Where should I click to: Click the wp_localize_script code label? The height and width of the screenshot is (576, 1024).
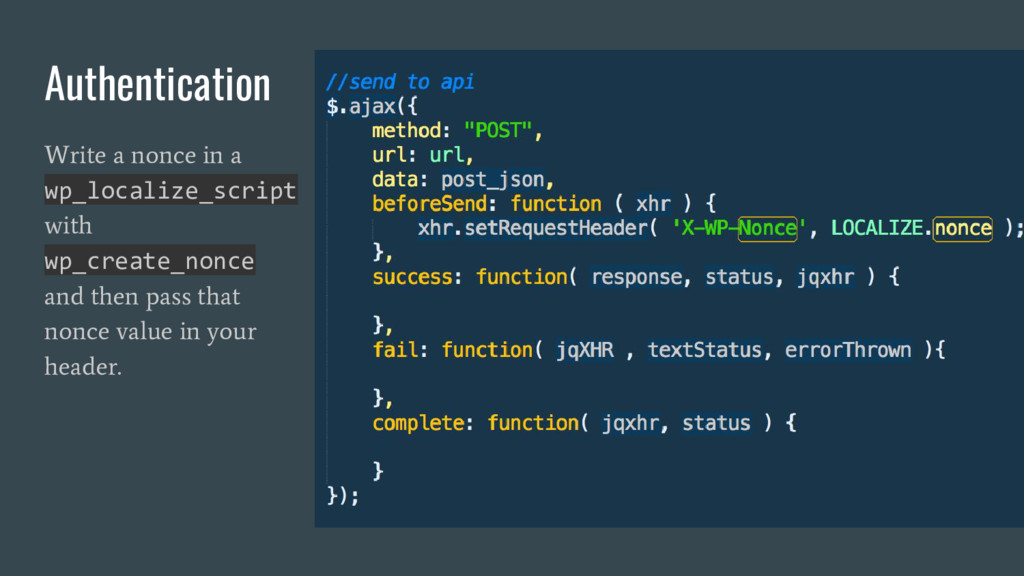tap(170, 190)
